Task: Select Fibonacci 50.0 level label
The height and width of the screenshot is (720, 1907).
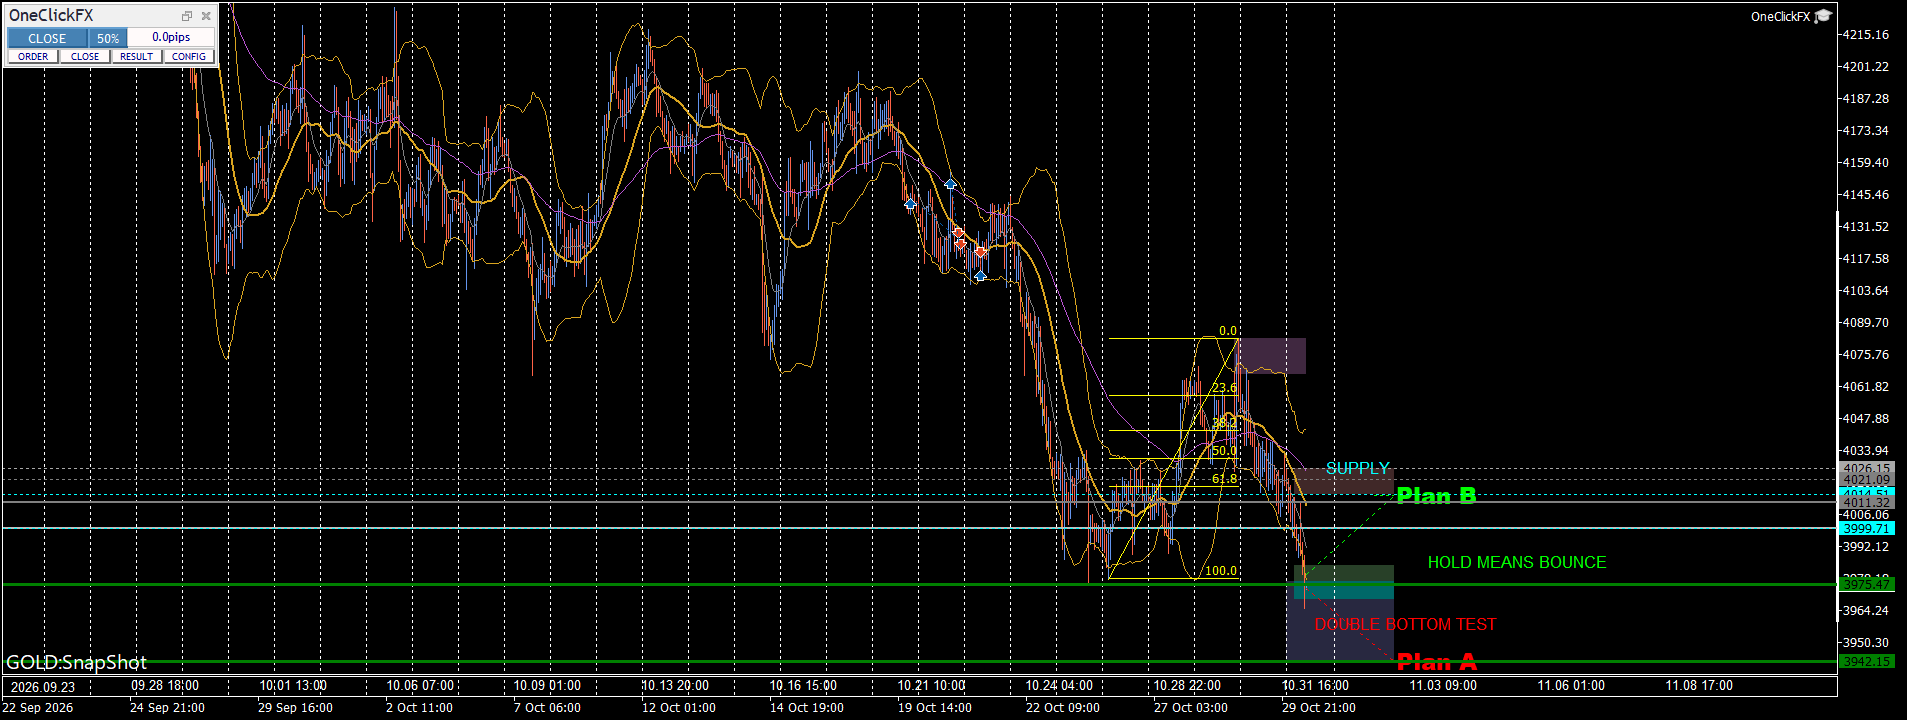Action: 1224,451
